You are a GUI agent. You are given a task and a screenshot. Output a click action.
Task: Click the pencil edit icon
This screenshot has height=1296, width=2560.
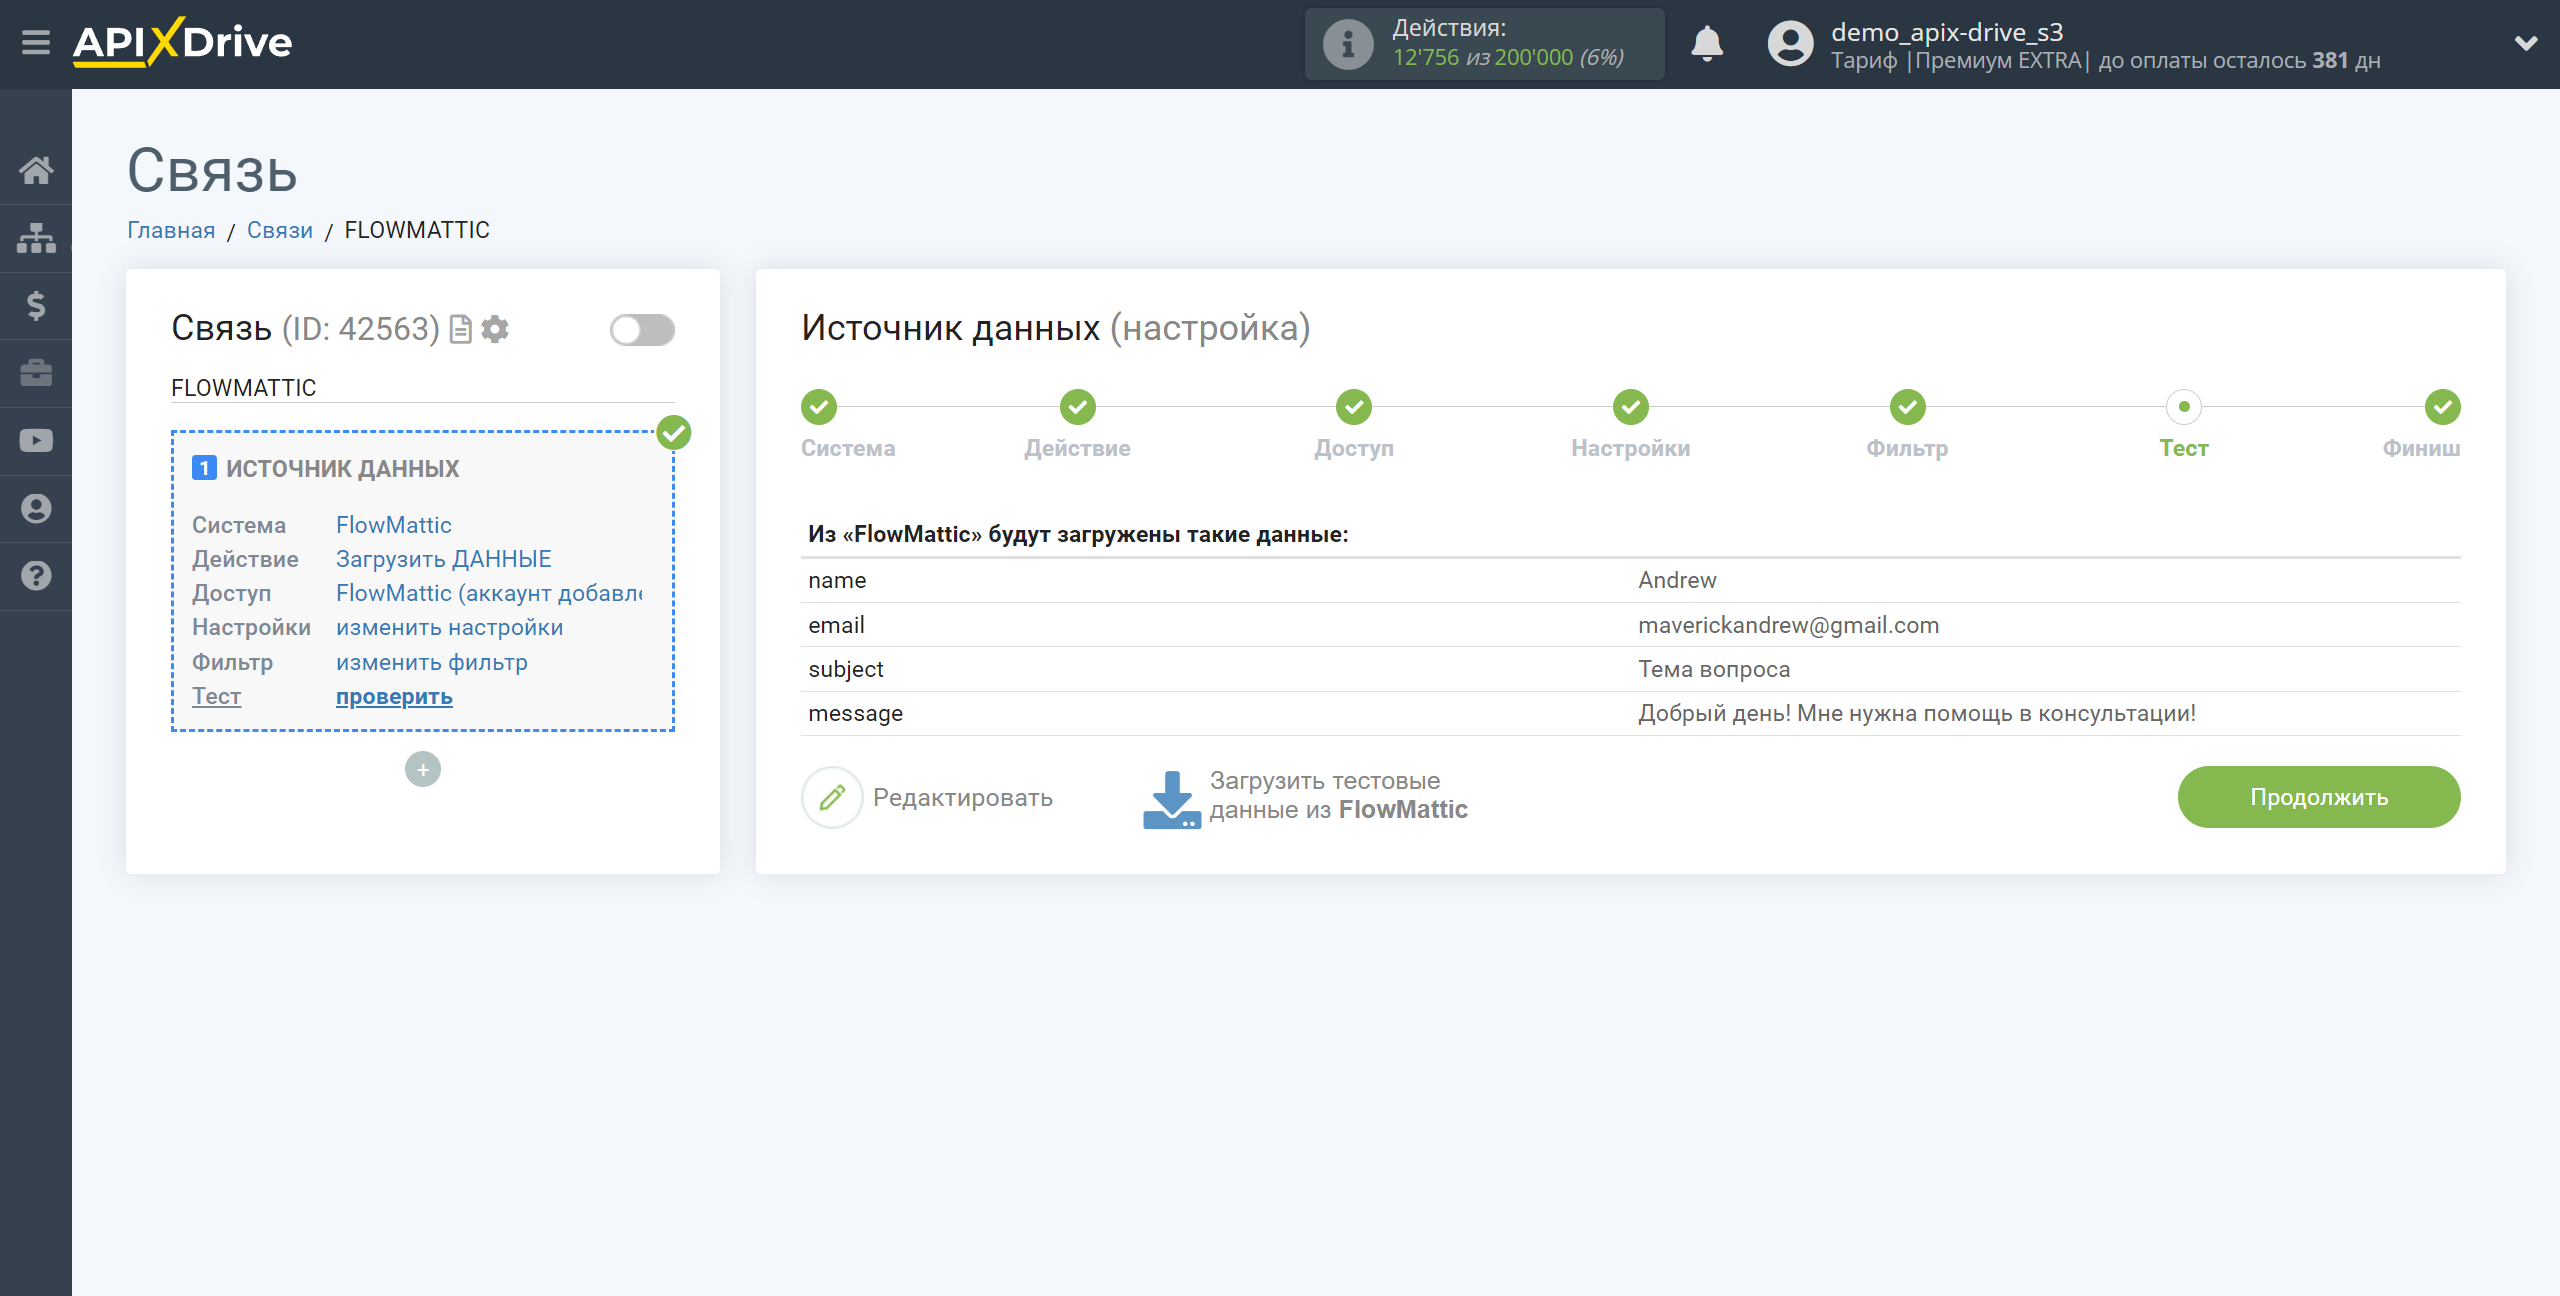[x=832, y=797]
